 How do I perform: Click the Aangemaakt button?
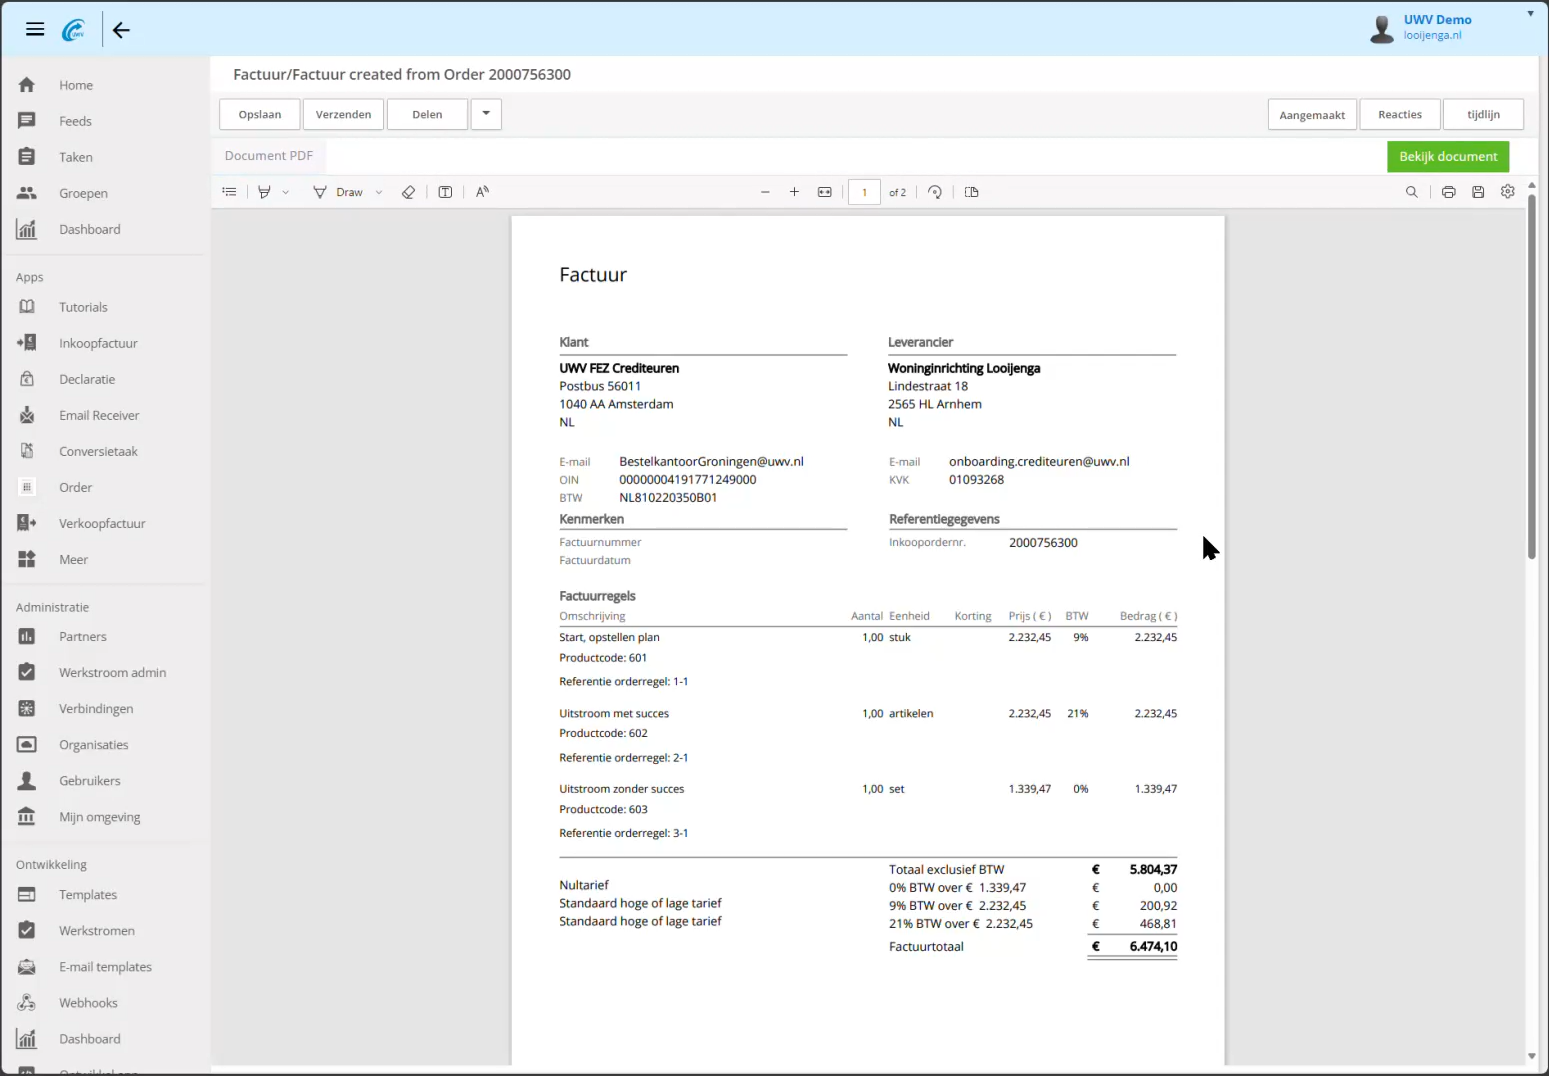coord(1312,115)
